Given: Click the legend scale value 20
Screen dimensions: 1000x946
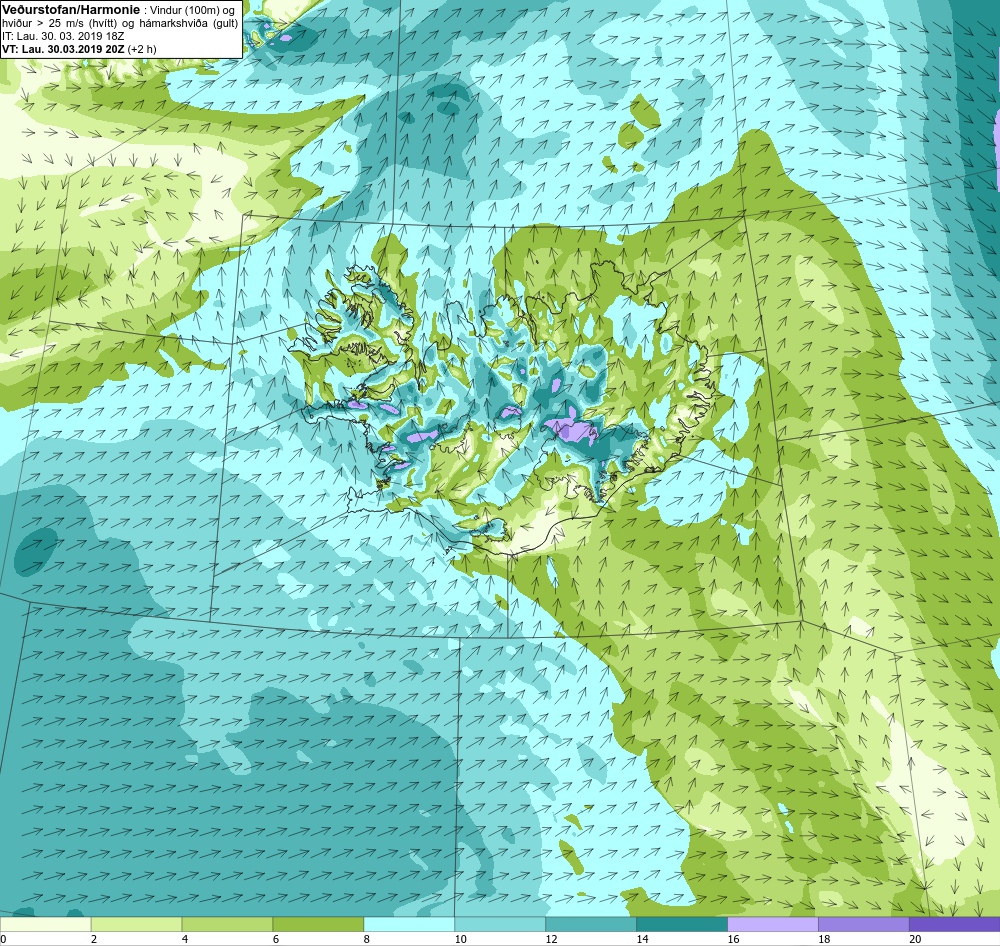Looking at the screenshot, I should [x=915, y=939].
